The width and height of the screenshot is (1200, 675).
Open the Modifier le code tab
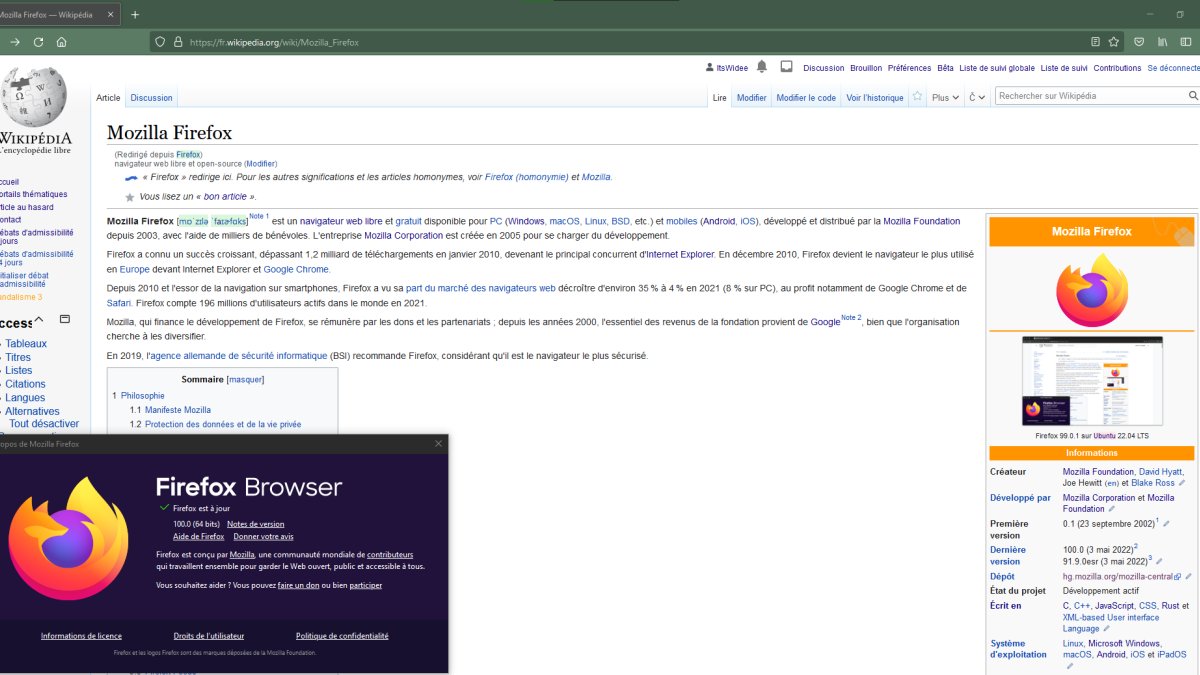pos(806,98)
